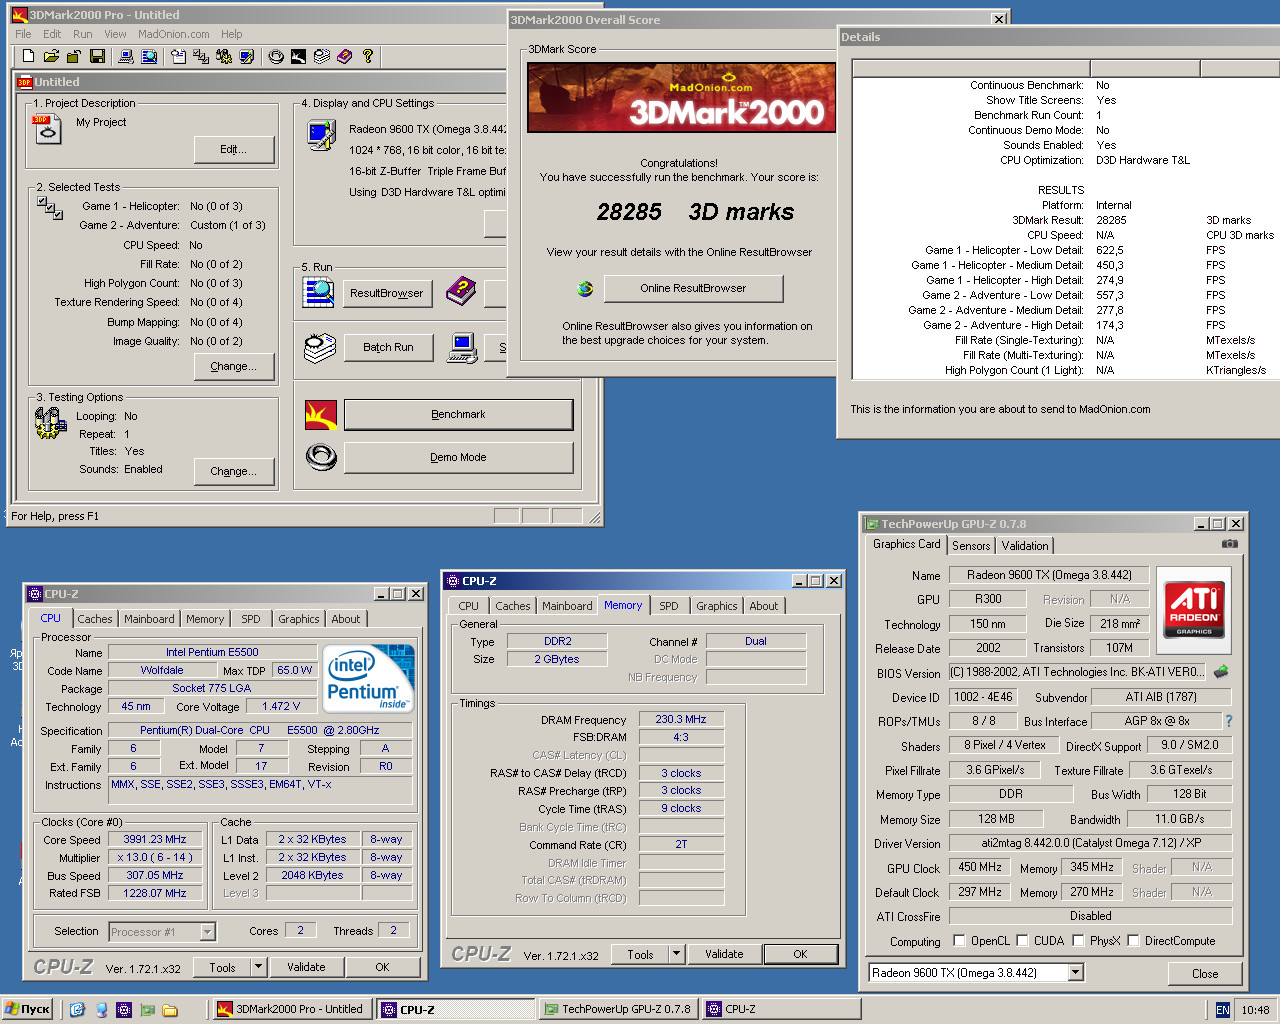Open Tools dropdown arrow in the CPU-Z processor window
1280x1024 pixels.
coord(258,967)
